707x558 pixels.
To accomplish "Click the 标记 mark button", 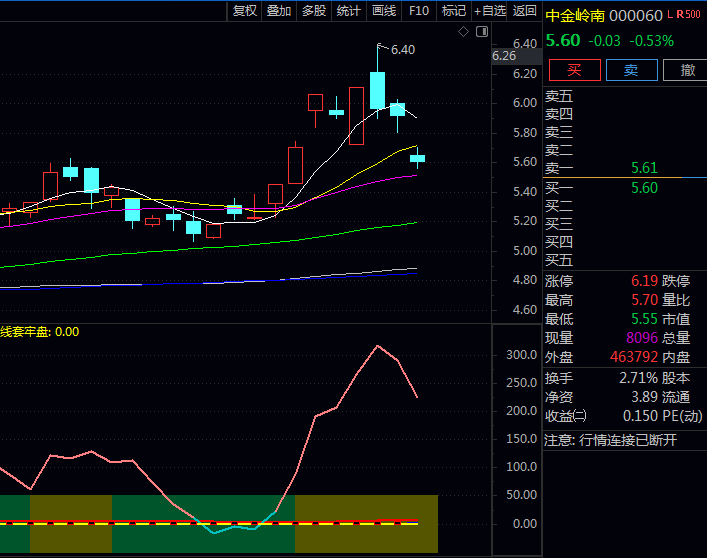I will pyautogui.click(x=454, y=11).
